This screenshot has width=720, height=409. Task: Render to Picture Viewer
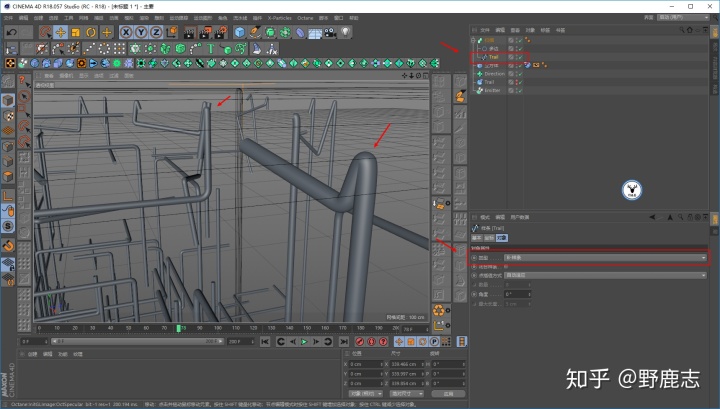pos(205,32)
